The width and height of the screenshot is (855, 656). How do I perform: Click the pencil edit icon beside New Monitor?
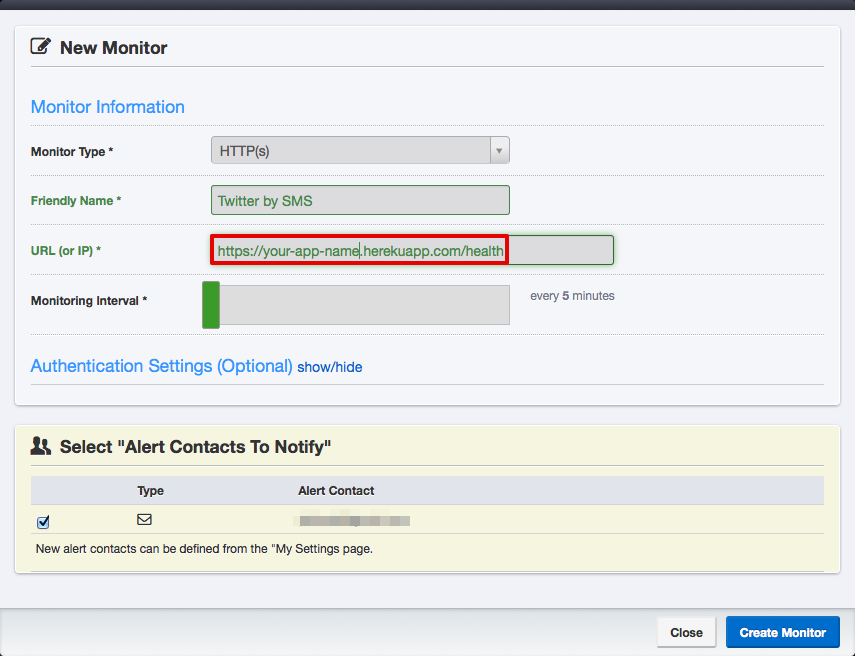41,46
